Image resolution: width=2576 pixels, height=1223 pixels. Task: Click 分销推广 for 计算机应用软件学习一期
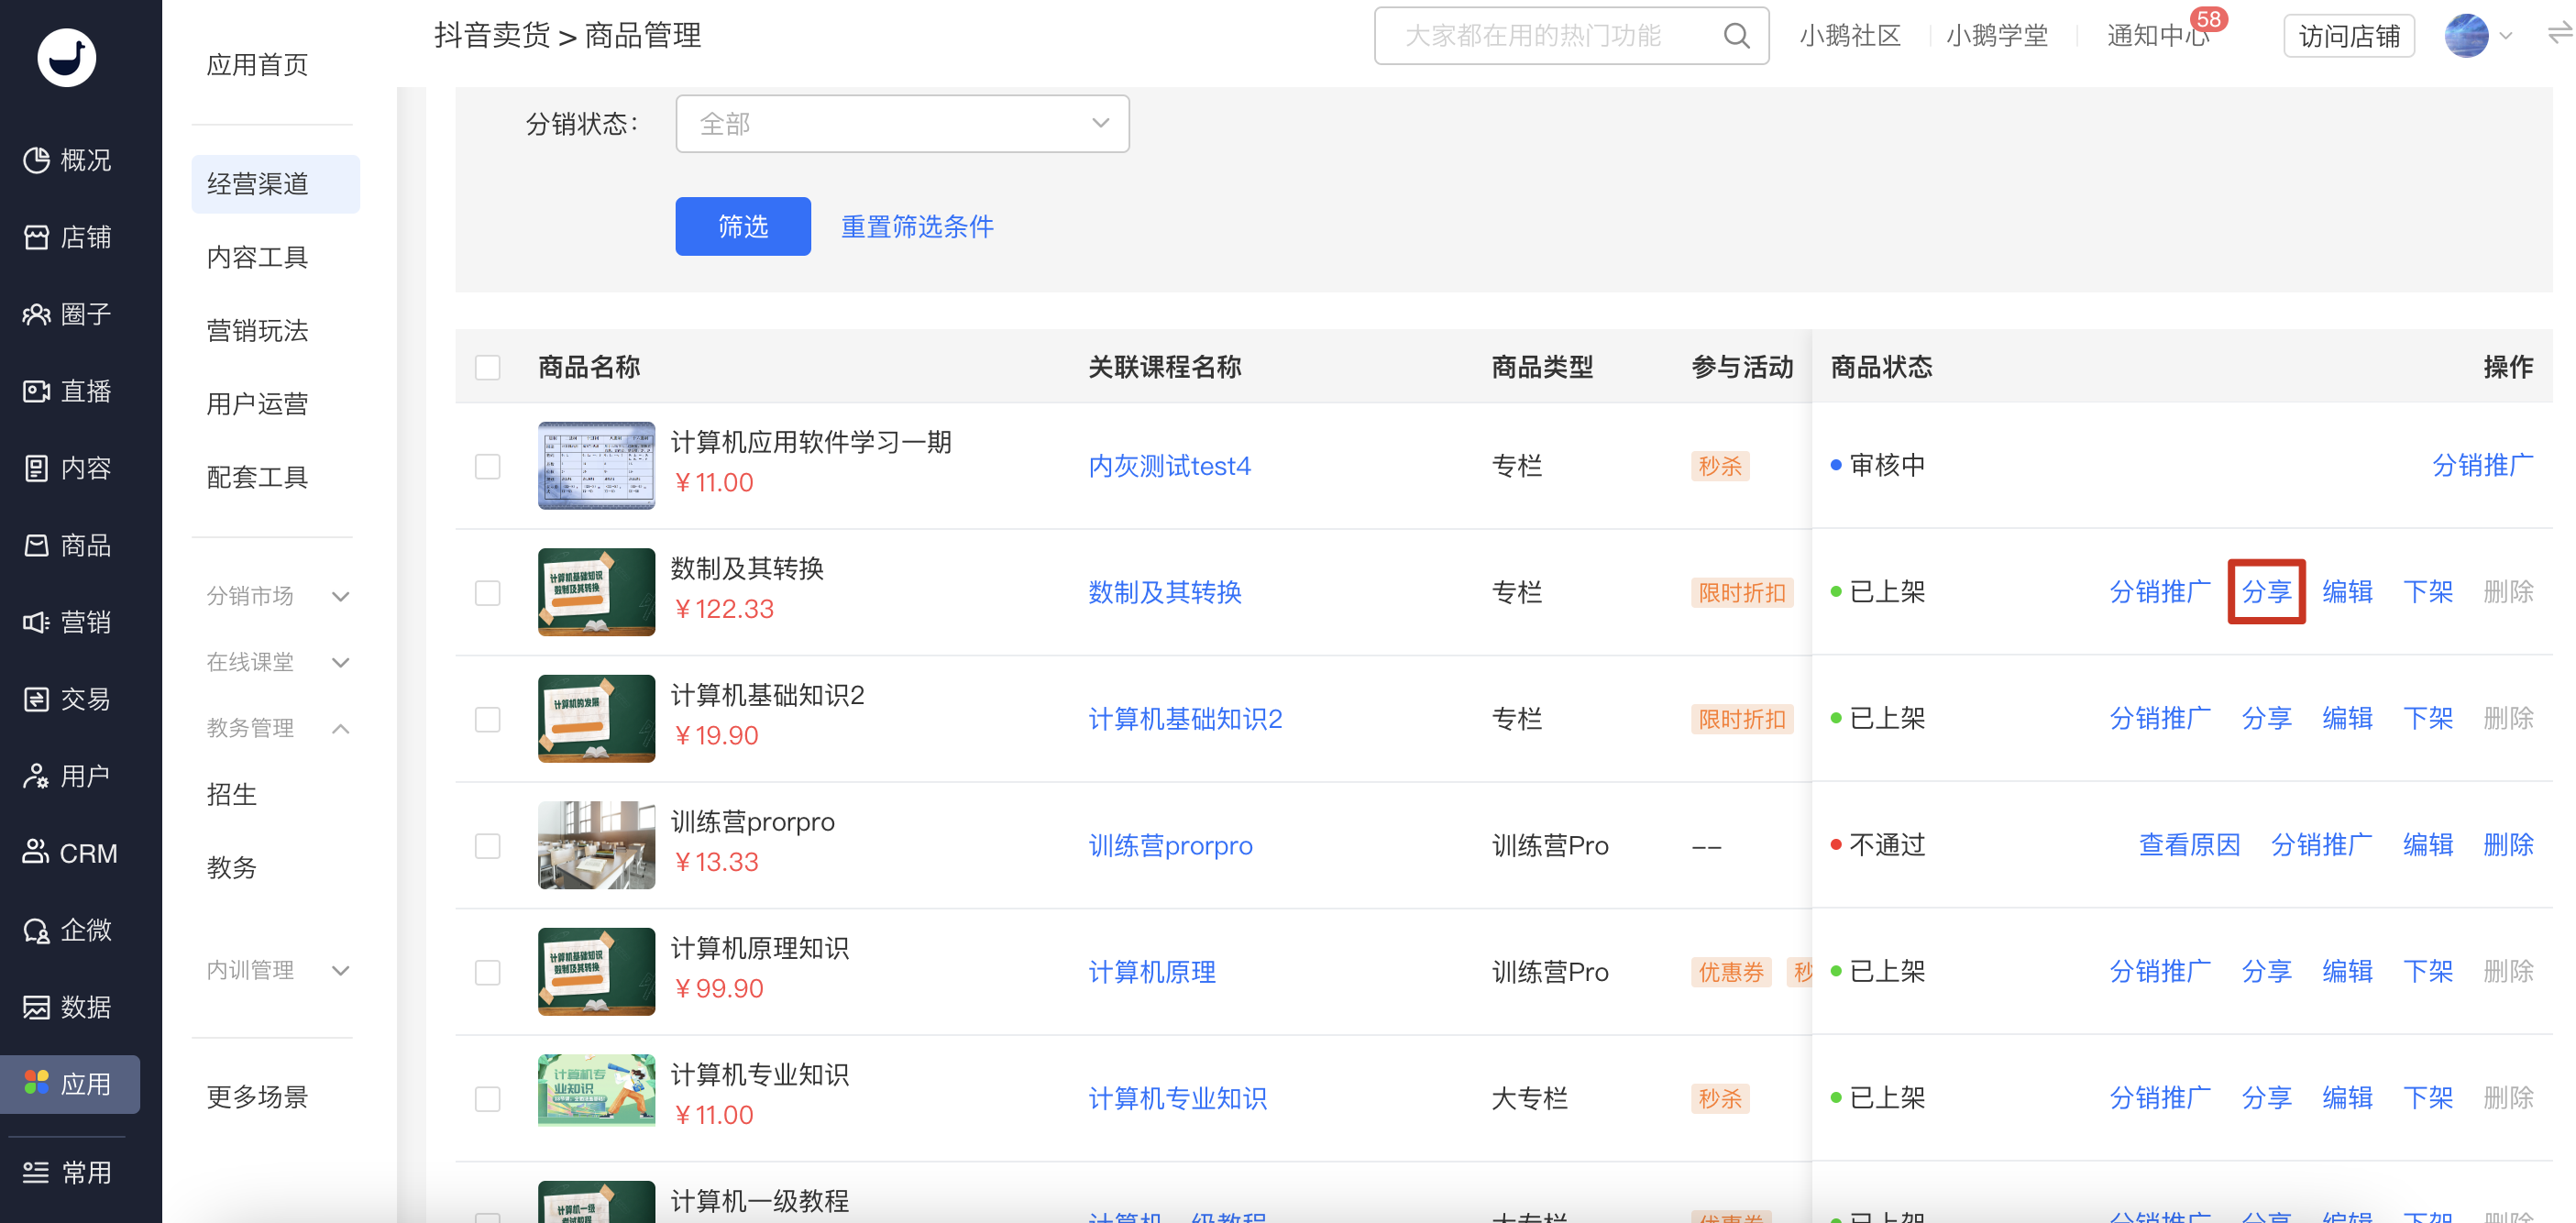(x=2482, y=465)
